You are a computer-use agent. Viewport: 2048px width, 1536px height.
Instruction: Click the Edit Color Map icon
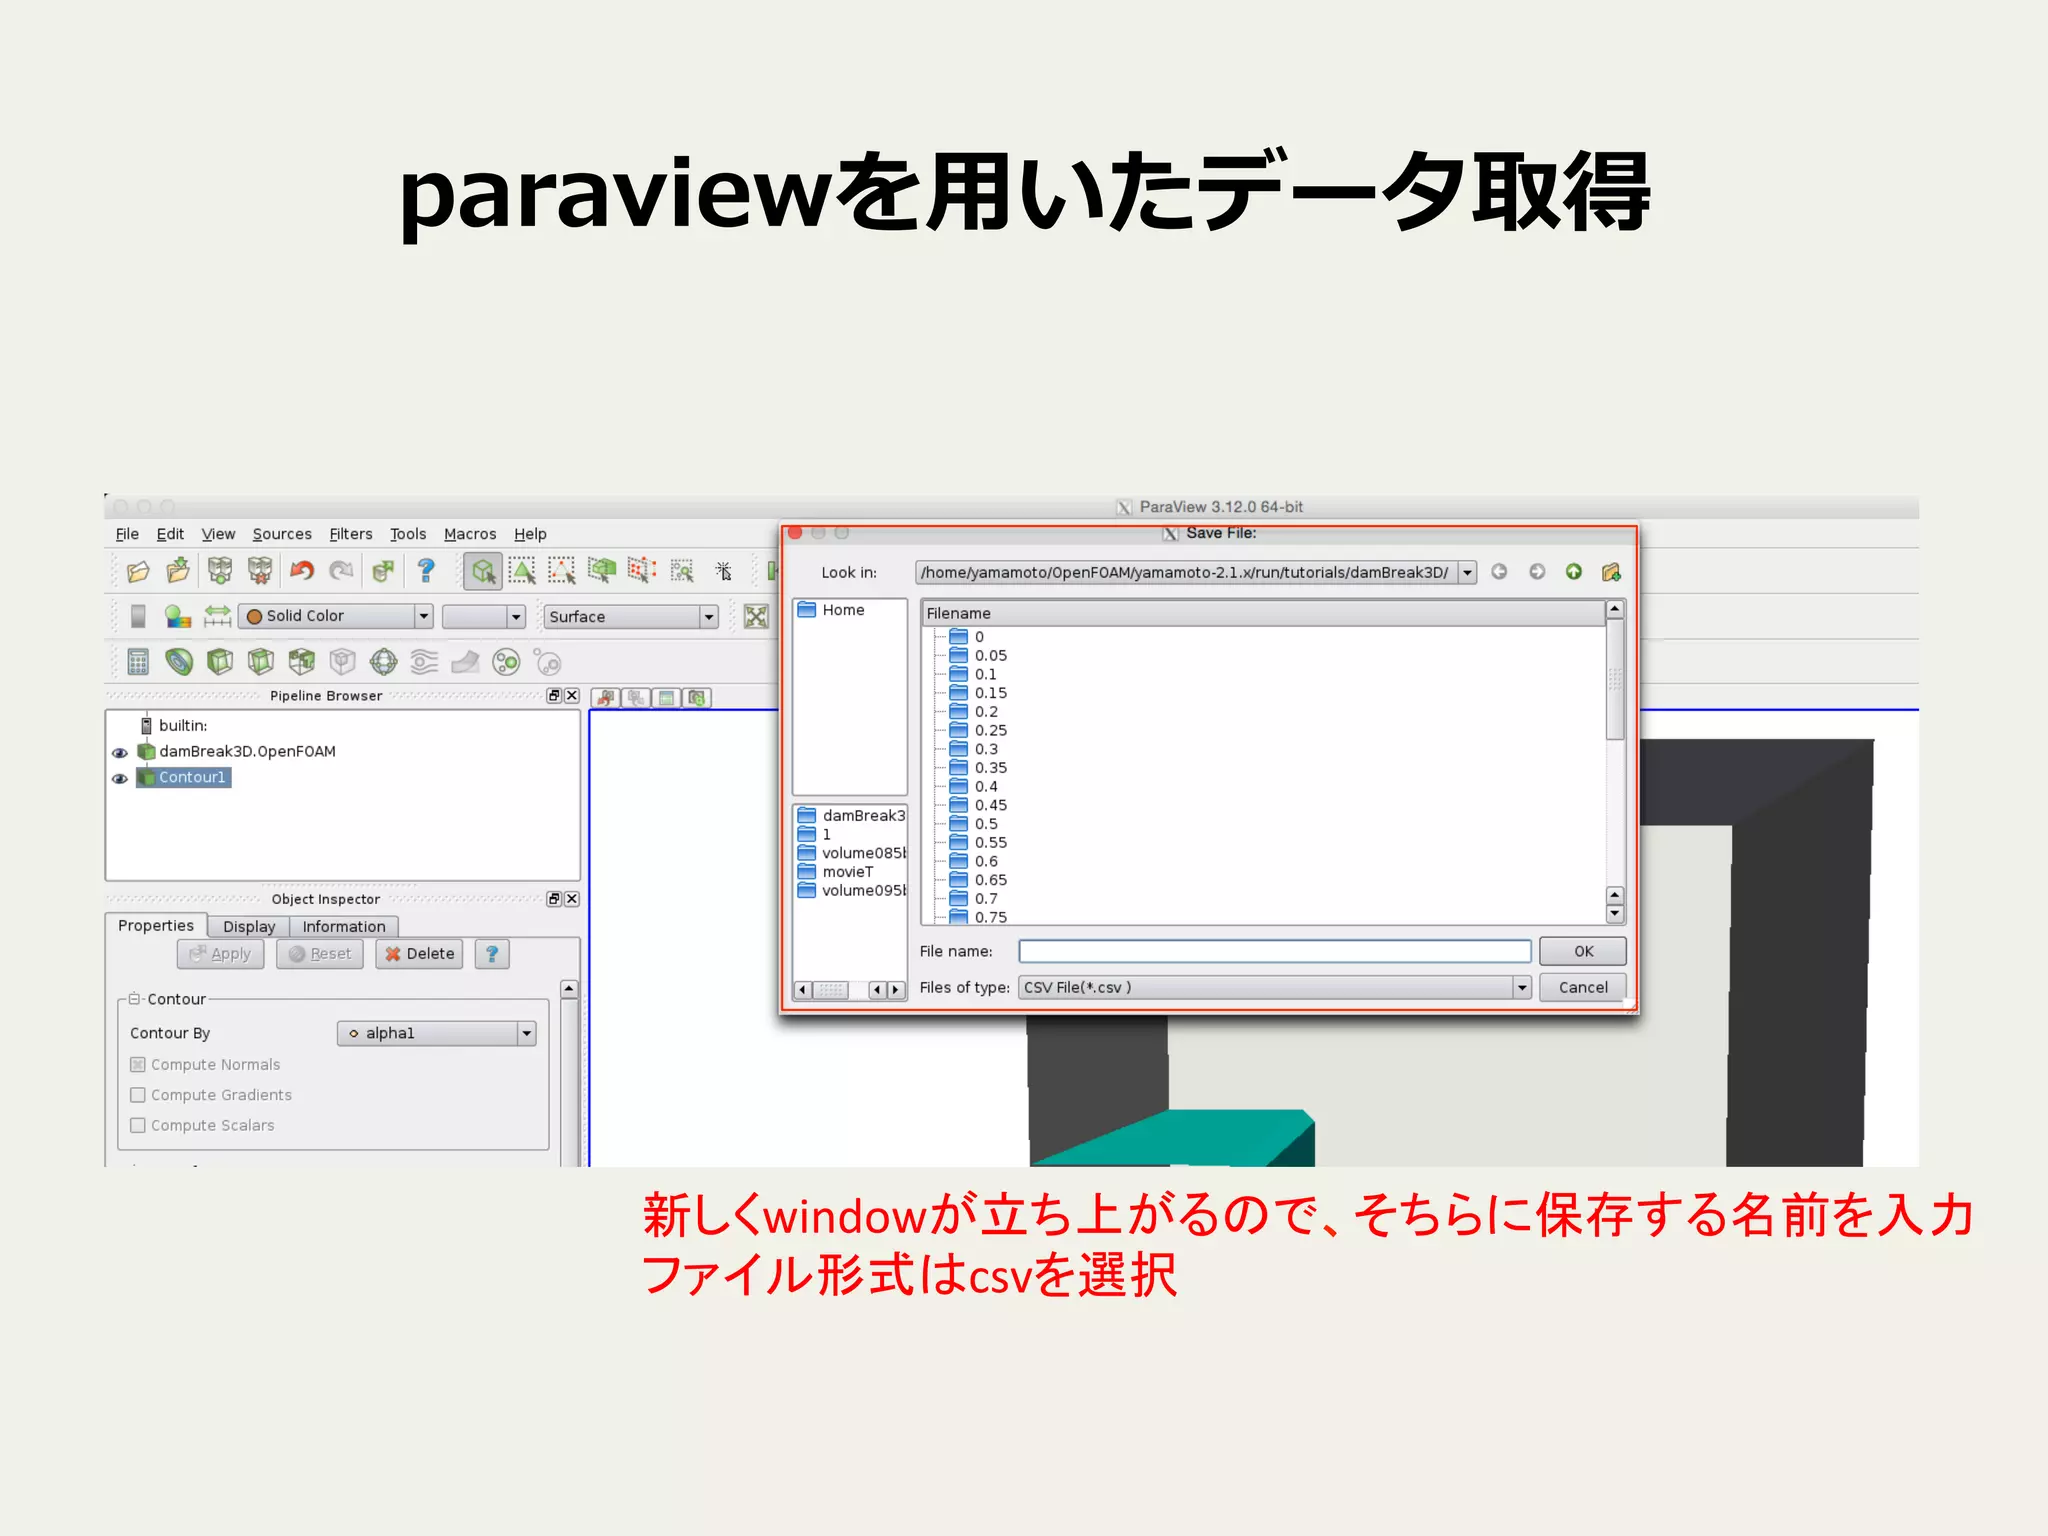pos(178,616)
